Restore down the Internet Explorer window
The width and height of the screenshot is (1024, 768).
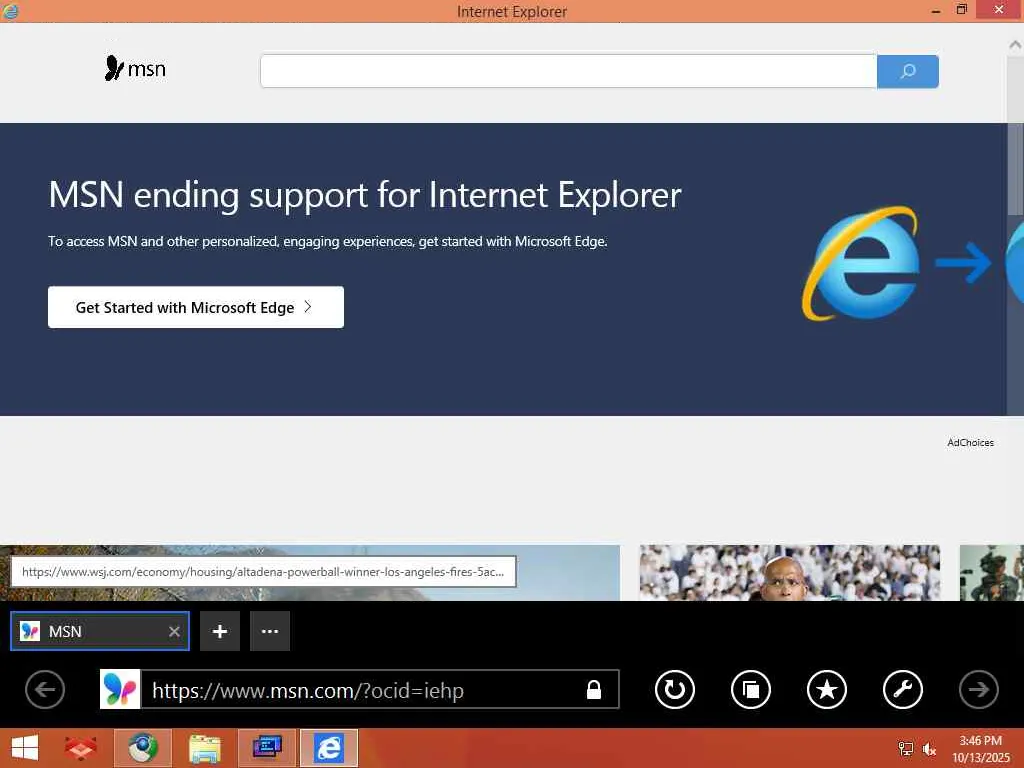[961, 10]
